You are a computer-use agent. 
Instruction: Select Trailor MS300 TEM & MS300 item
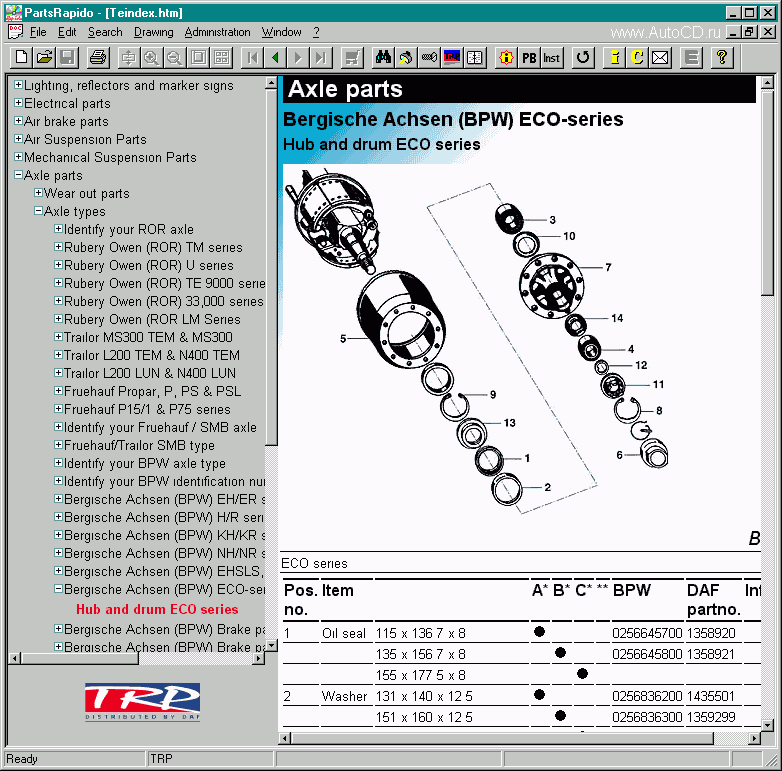[x=148, y=337]
